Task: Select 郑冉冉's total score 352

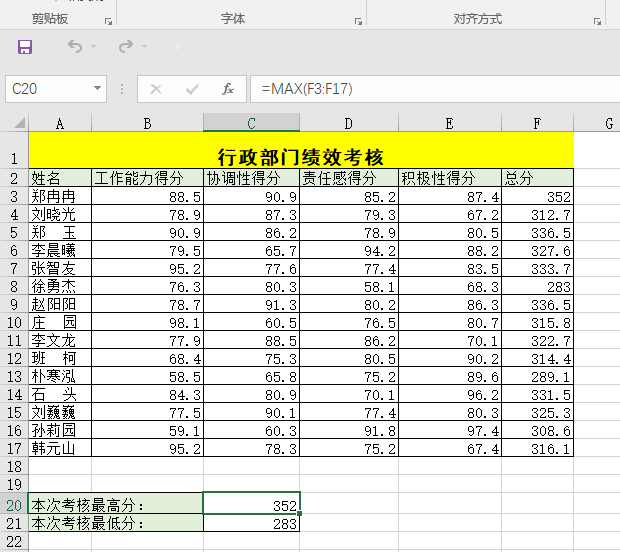Action: tap(537, 196)
